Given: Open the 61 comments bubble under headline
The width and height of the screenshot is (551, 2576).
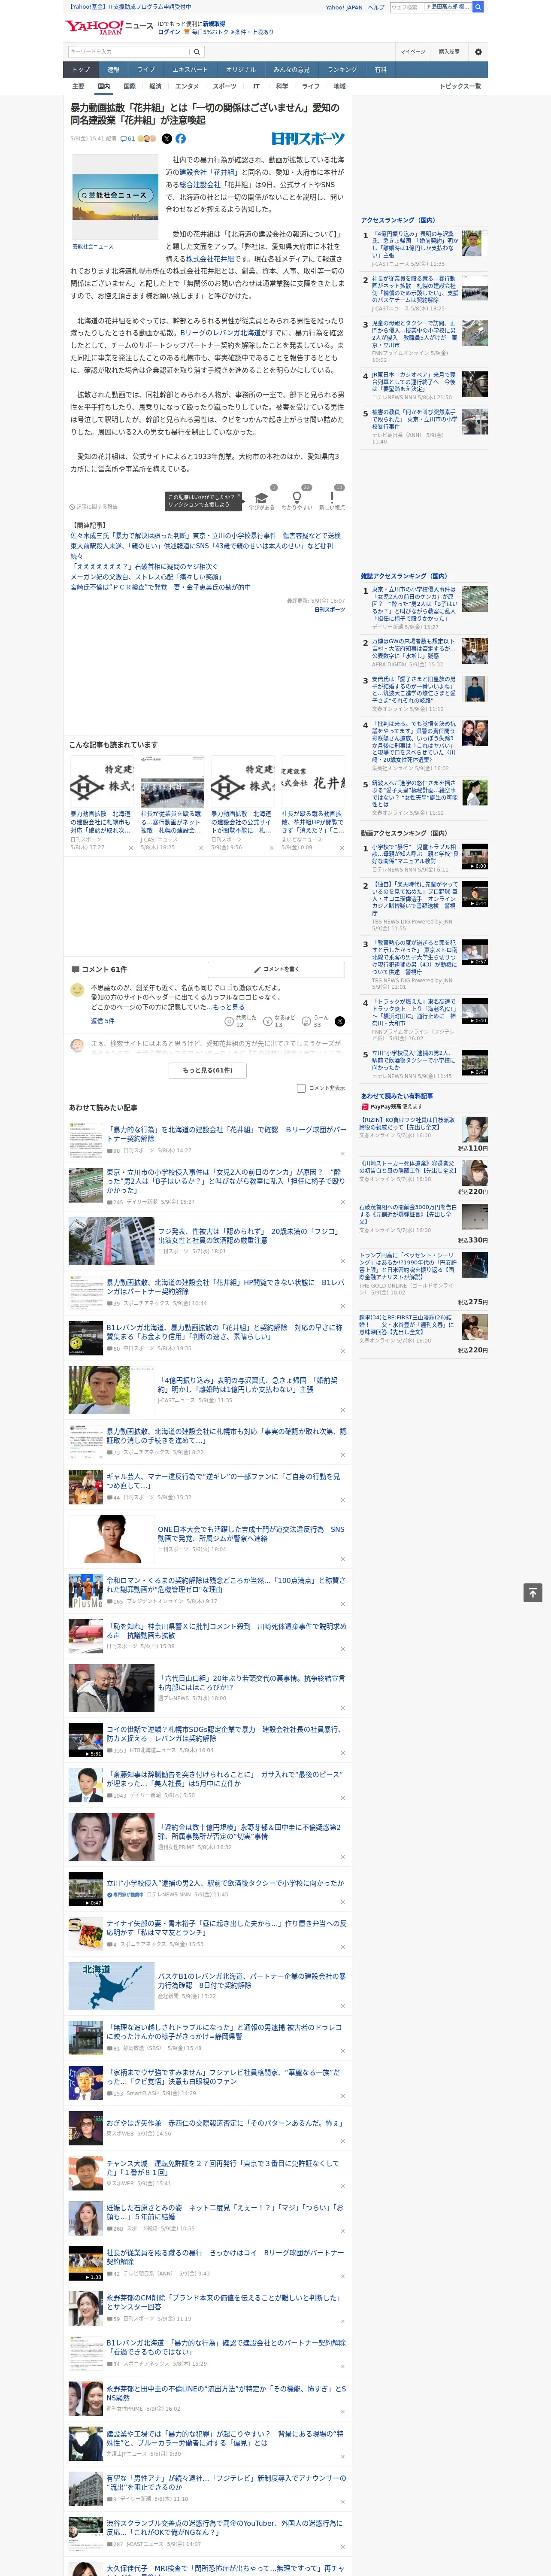Looking at the screenshot, I should [127, 139].
